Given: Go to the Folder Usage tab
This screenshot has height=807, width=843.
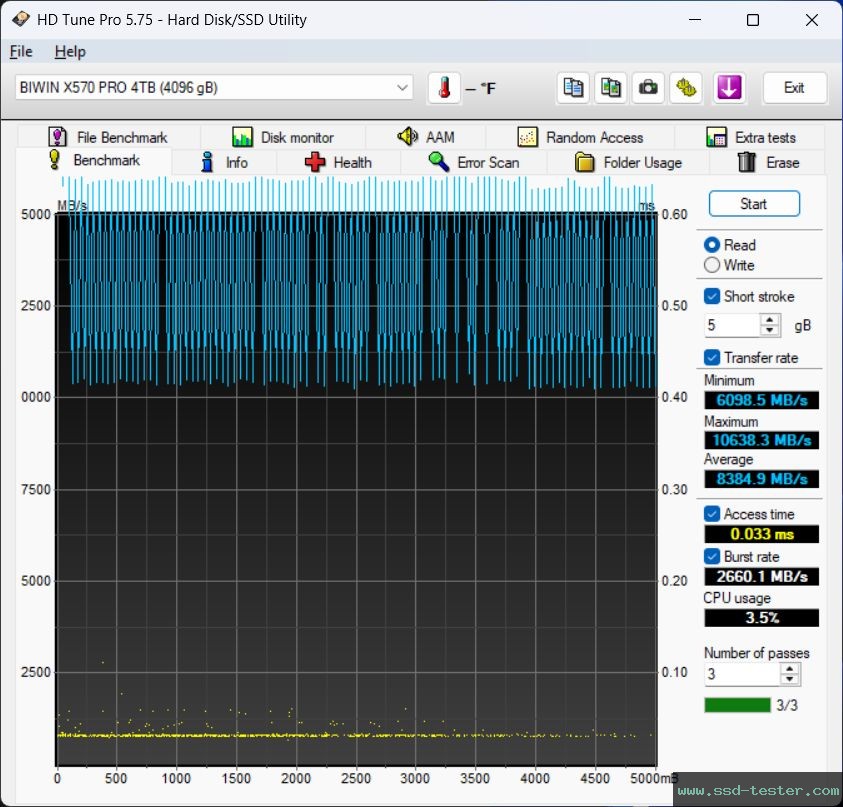Looking at the screenshot, I should 628,162.
